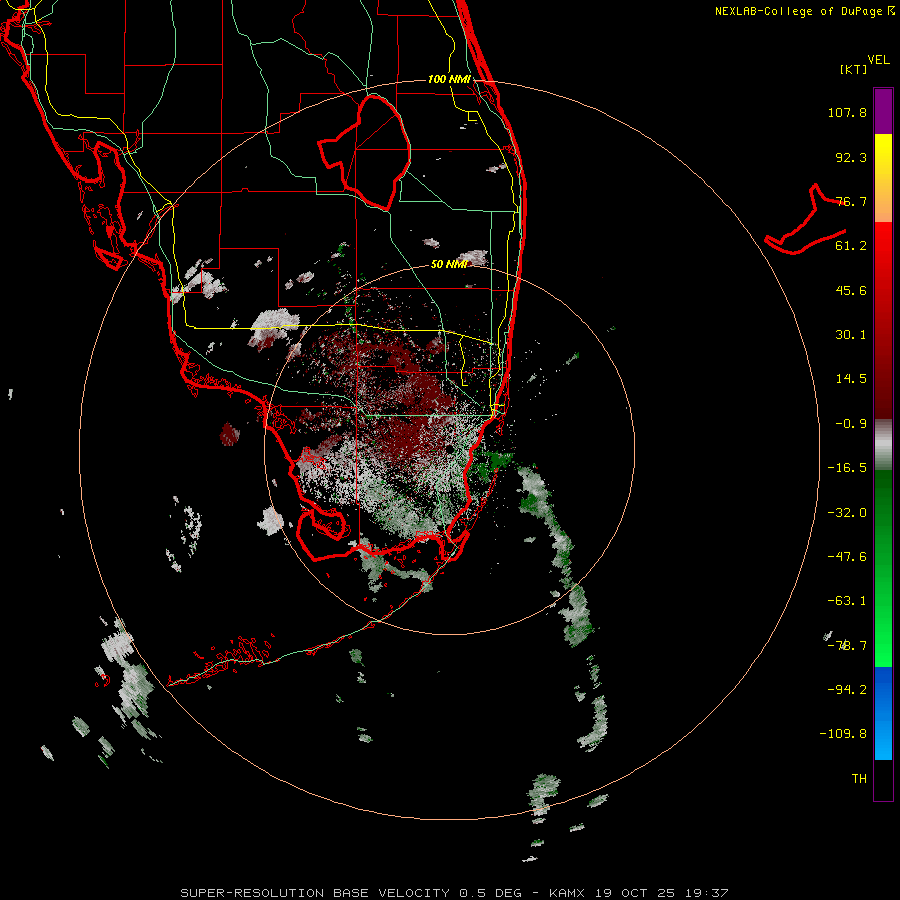Click the NEXLAB-College of DuPage label

[x=804, y=11]
